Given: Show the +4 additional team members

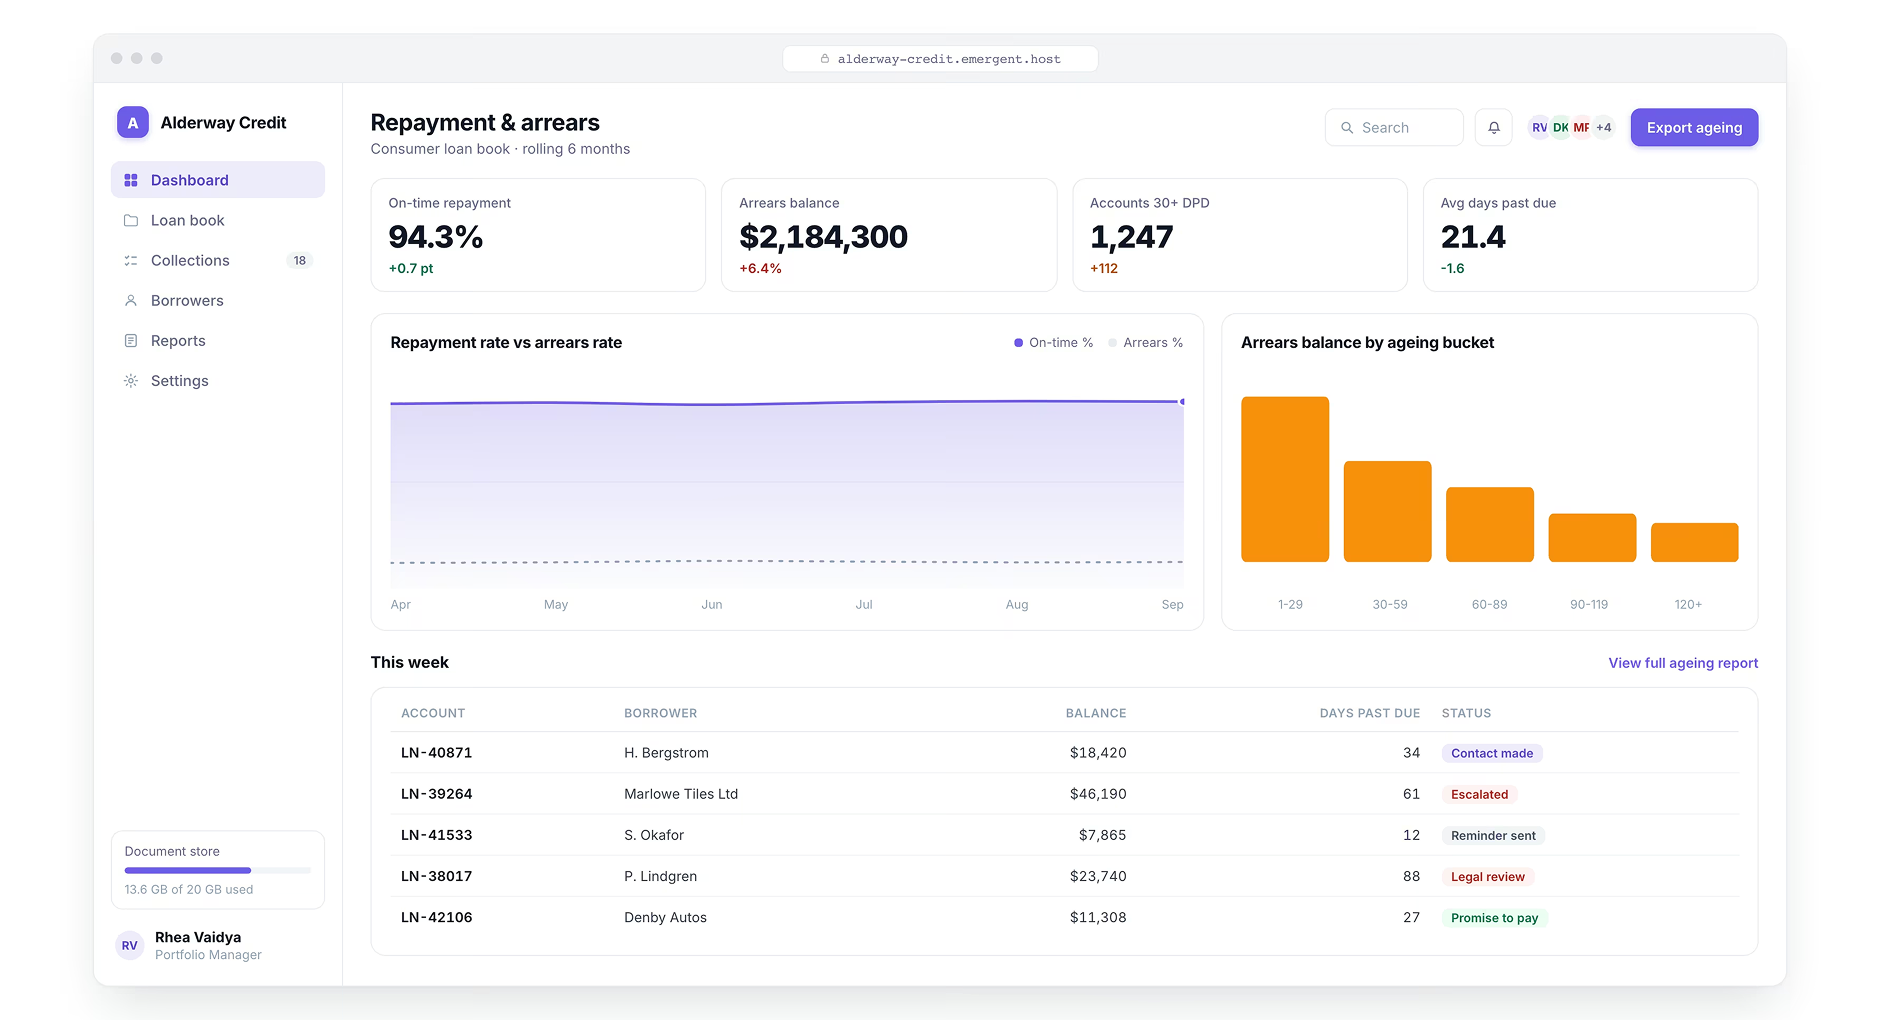Looking at the screenshot, I should pos(1603,127).
